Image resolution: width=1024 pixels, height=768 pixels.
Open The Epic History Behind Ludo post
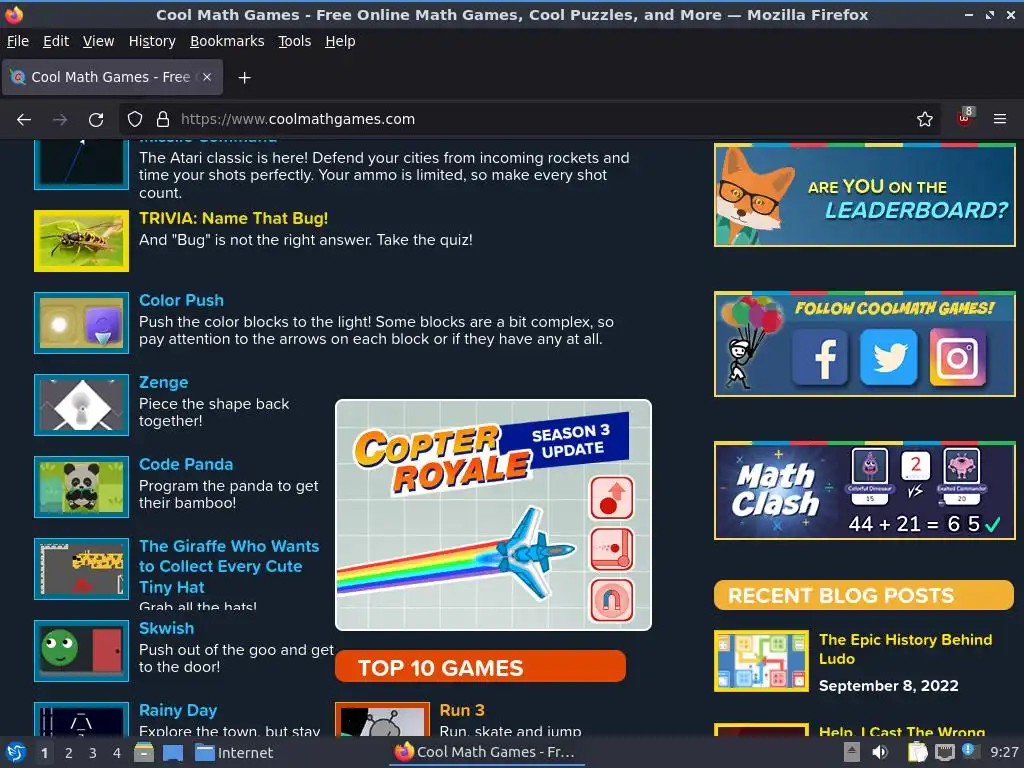click(x=905, y=649)
